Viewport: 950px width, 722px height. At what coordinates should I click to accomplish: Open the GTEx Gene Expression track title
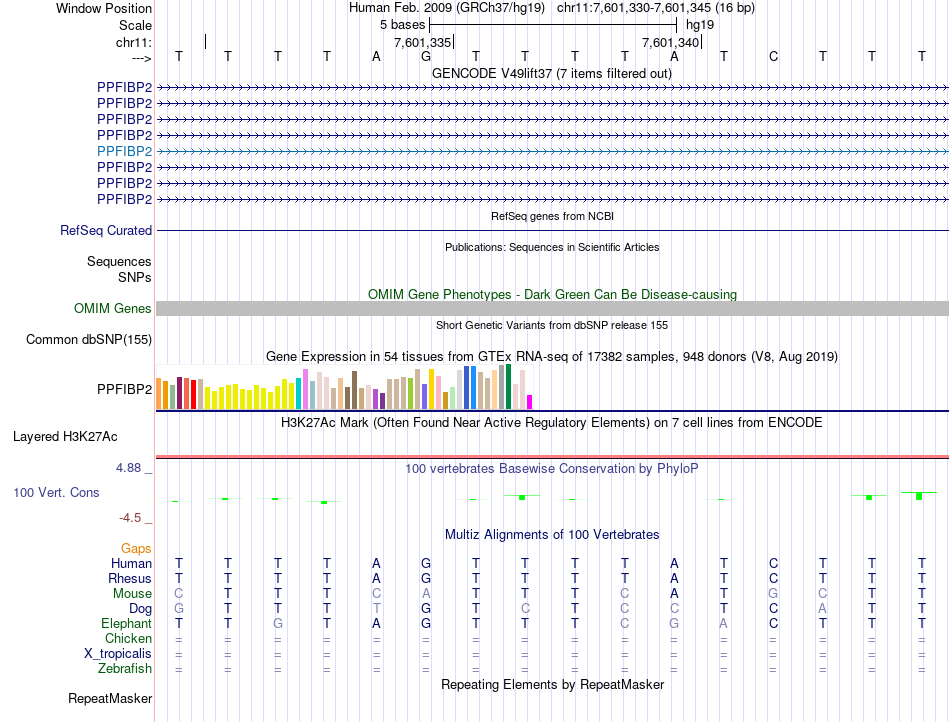(x=552, y=357)
